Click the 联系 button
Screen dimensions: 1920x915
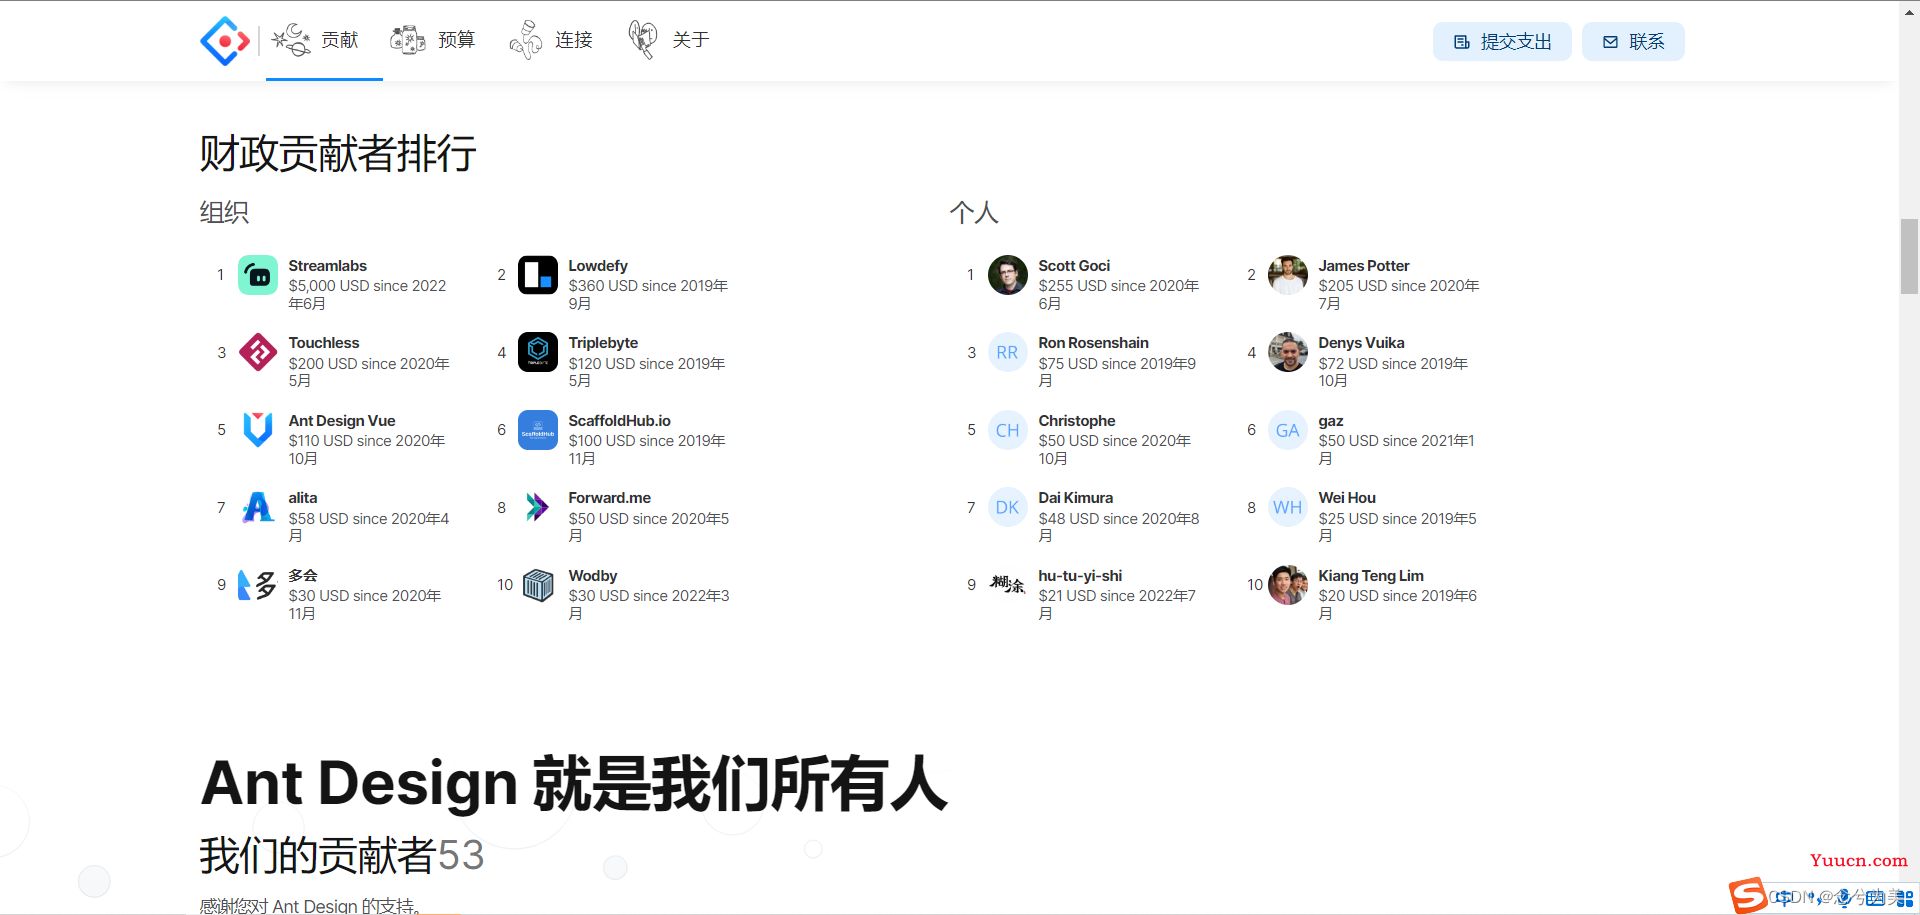1633,42
